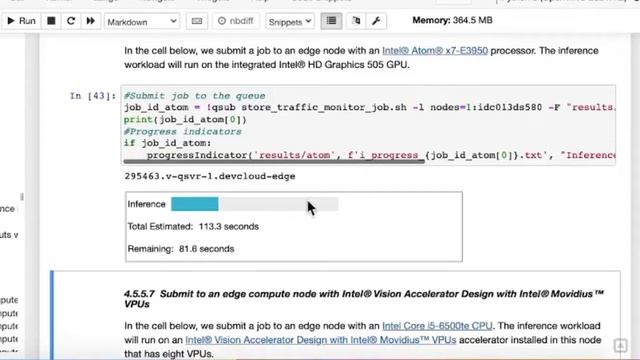Open the Intel Vision Accelerator Design Movidius VPUs link
Viewport: 640px width, 360px height.
coord(320,340)
